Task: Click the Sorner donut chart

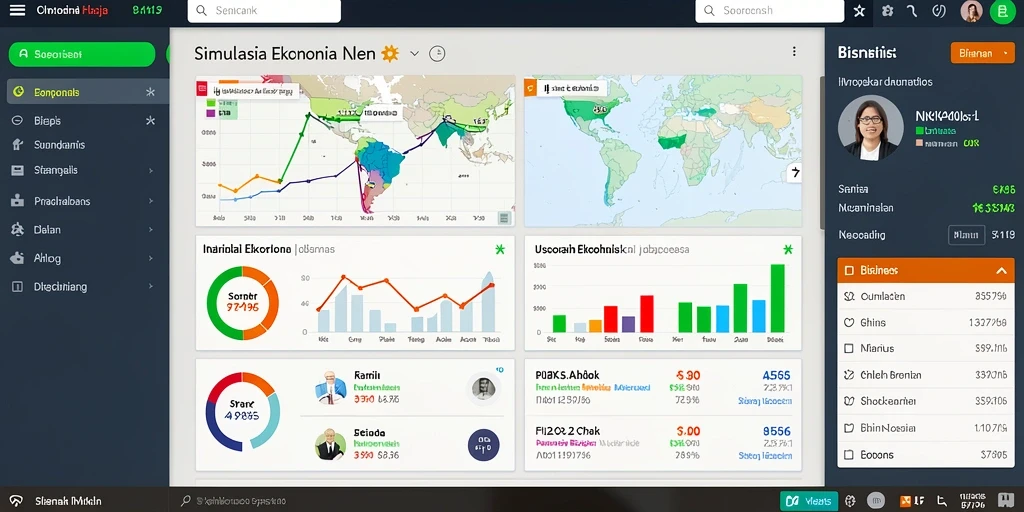Action: [x=243, y=302]
